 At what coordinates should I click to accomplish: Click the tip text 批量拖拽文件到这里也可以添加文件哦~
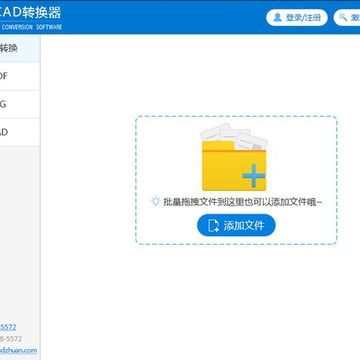coord(242,202)
